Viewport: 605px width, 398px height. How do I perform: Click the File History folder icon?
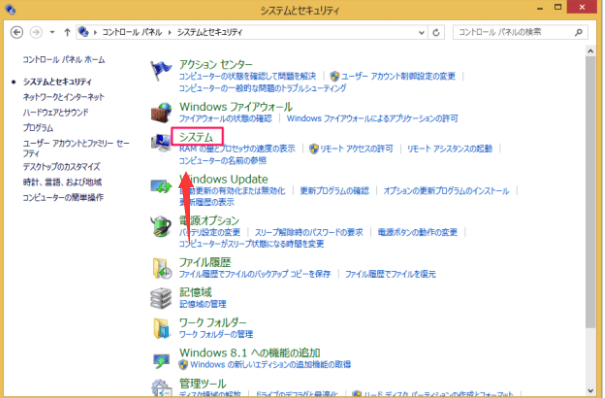click(162, 268)
